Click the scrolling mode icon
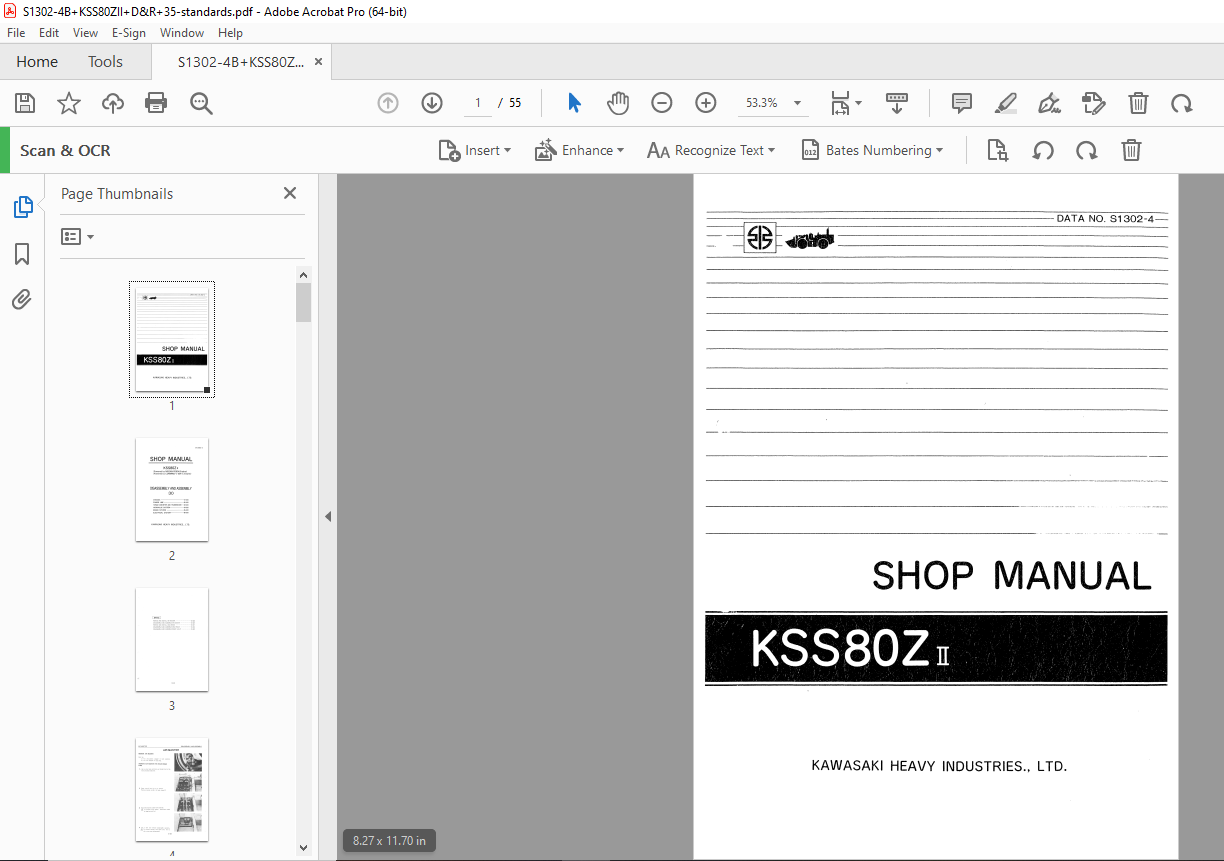Screen dimensions: 1224x861 [x=897, y=103]
